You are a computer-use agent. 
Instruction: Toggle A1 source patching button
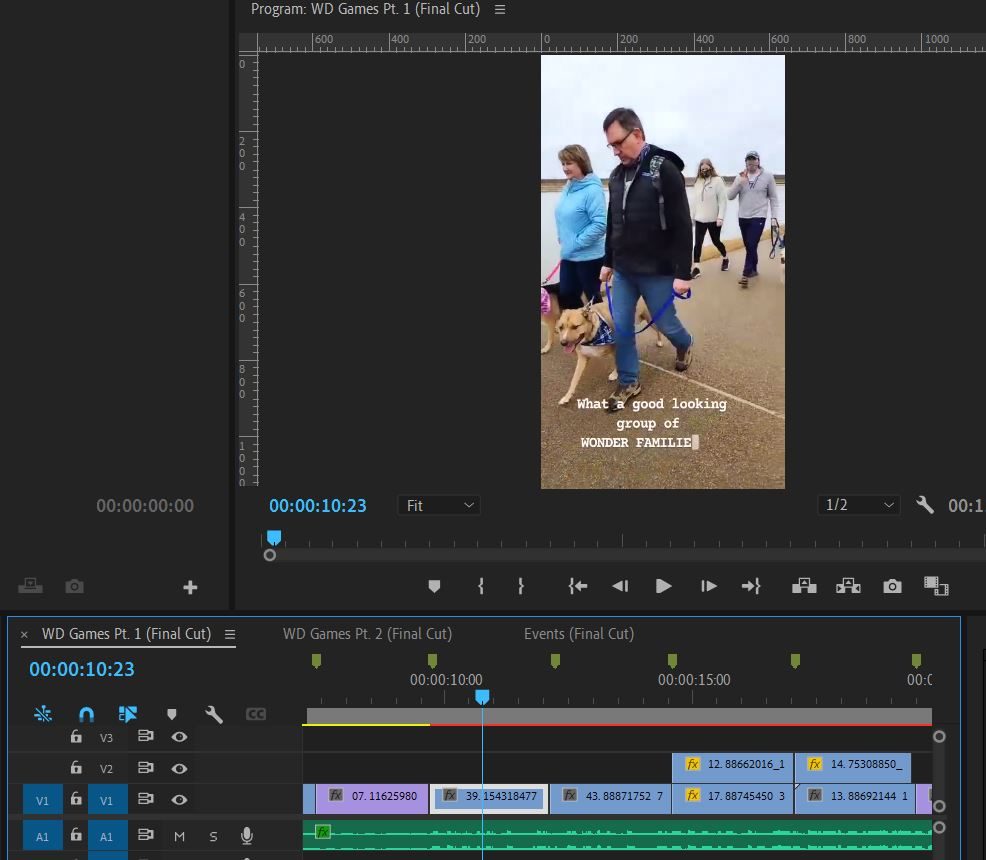(42, 837)
